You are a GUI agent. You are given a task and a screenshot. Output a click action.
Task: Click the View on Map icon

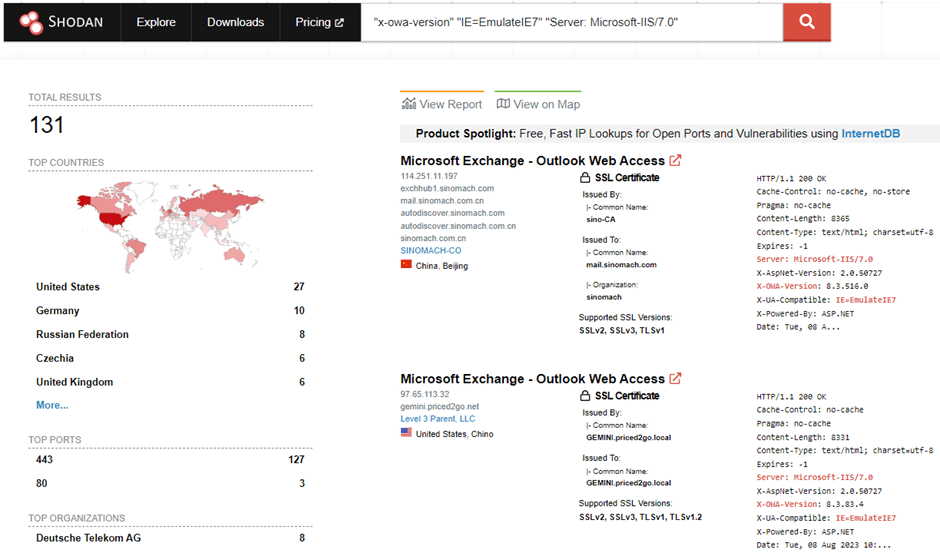(504, 104)
